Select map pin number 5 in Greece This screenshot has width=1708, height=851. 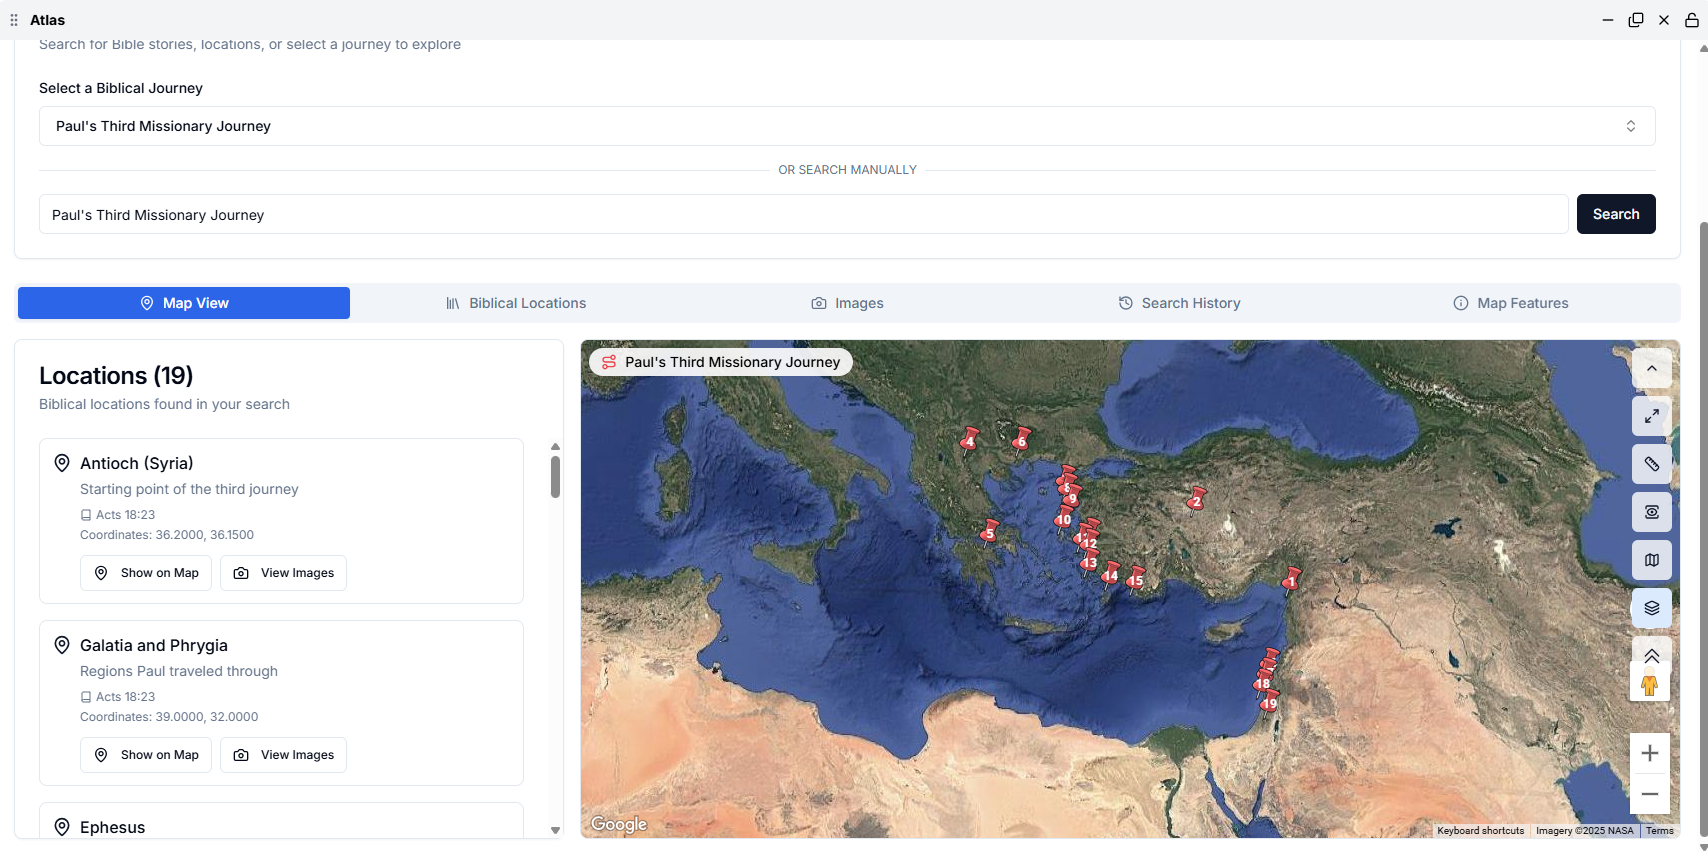click(989, 532)
